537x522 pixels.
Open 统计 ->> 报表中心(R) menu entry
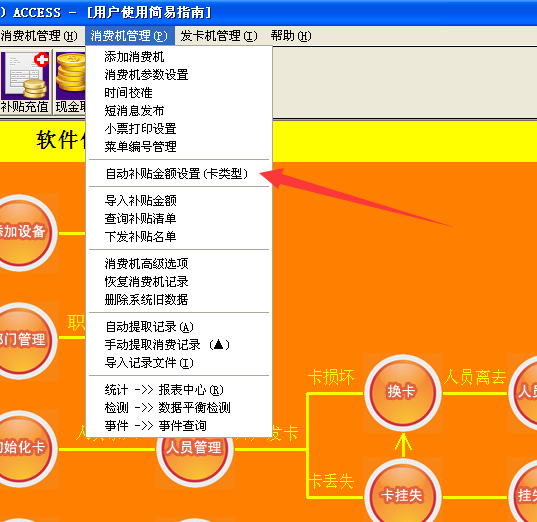[179, 390]
